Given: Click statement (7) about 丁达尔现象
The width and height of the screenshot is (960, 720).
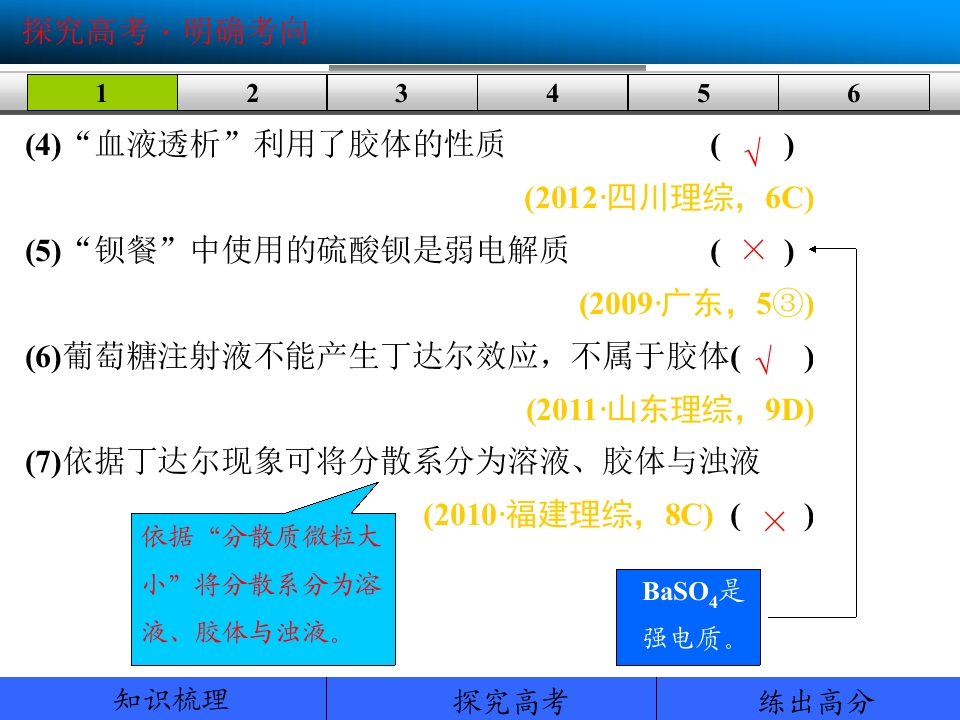Looking at the screenshot, I should [x=392, y=461].
